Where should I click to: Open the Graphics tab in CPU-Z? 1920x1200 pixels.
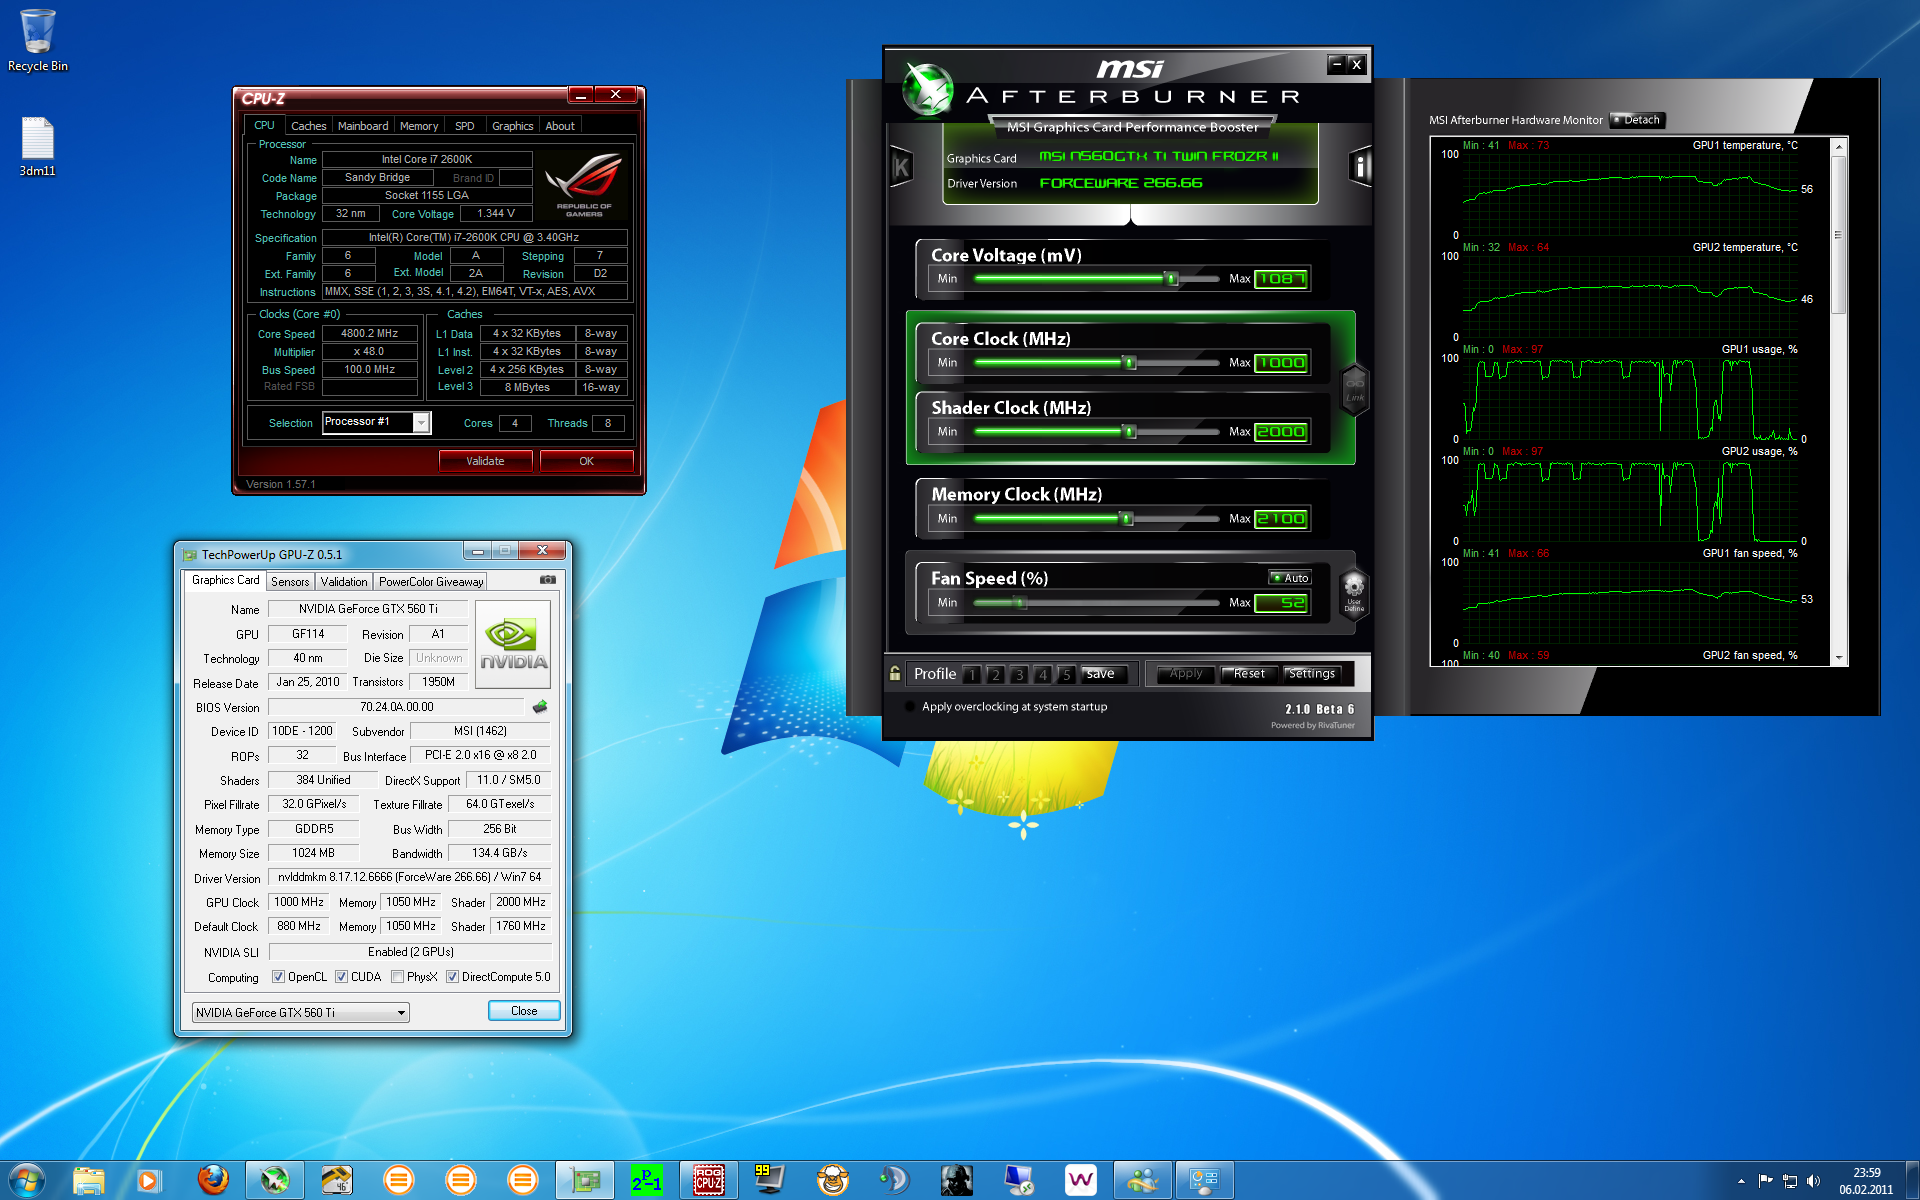point(512,126)
